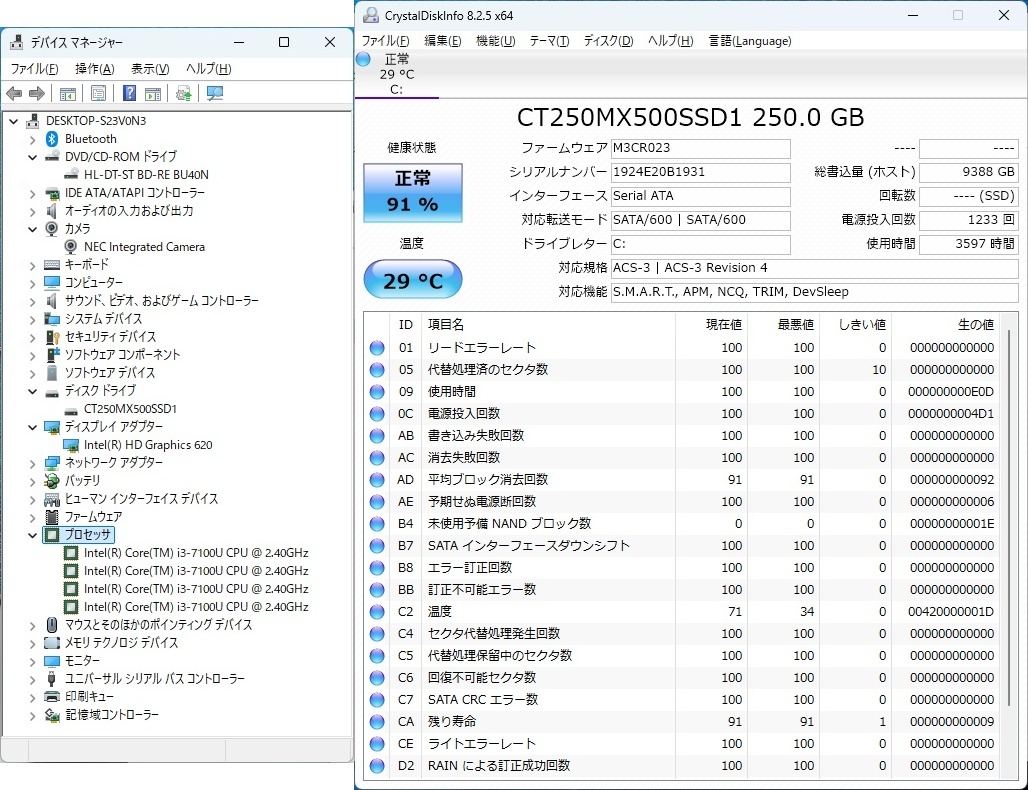This screenshot has width=1028, height=790.
Task: Click the Device Manager title bar icon
Action: [x=17, y=42]
